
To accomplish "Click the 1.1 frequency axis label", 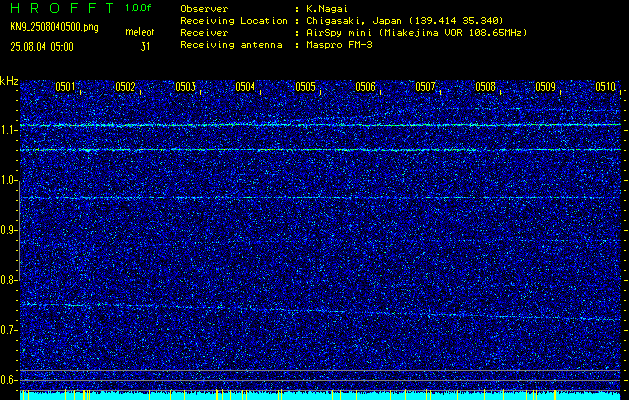I will click(9, 130).
